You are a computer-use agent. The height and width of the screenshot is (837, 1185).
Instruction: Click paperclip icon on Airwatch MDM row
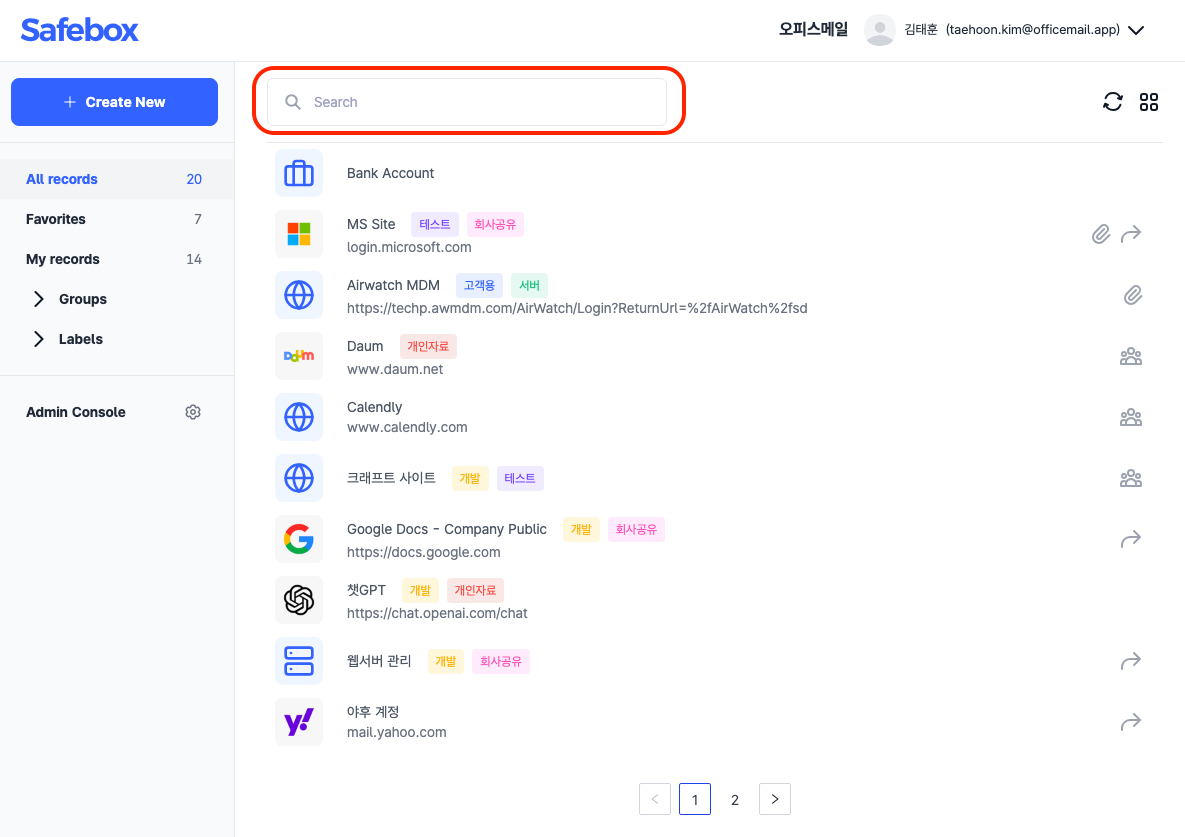pos(1132,295)
